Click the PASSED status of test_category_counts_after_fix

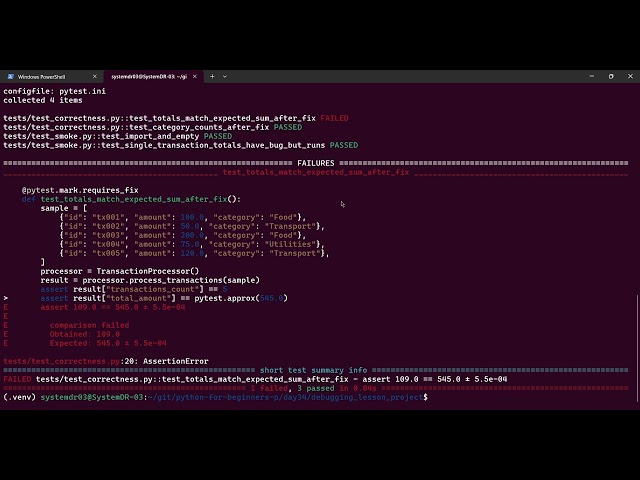tap(288, 127)
